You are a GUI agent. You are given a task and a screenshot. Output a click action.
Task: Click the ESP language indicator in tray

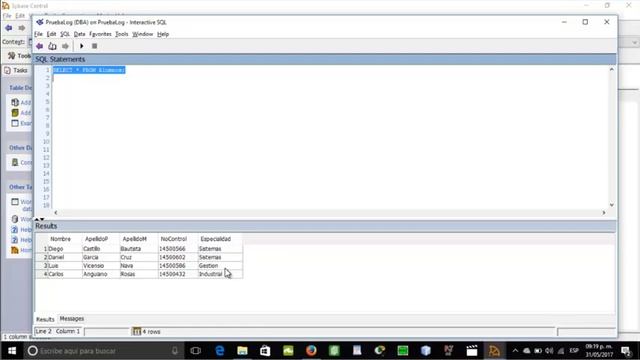tap(574, 351)
